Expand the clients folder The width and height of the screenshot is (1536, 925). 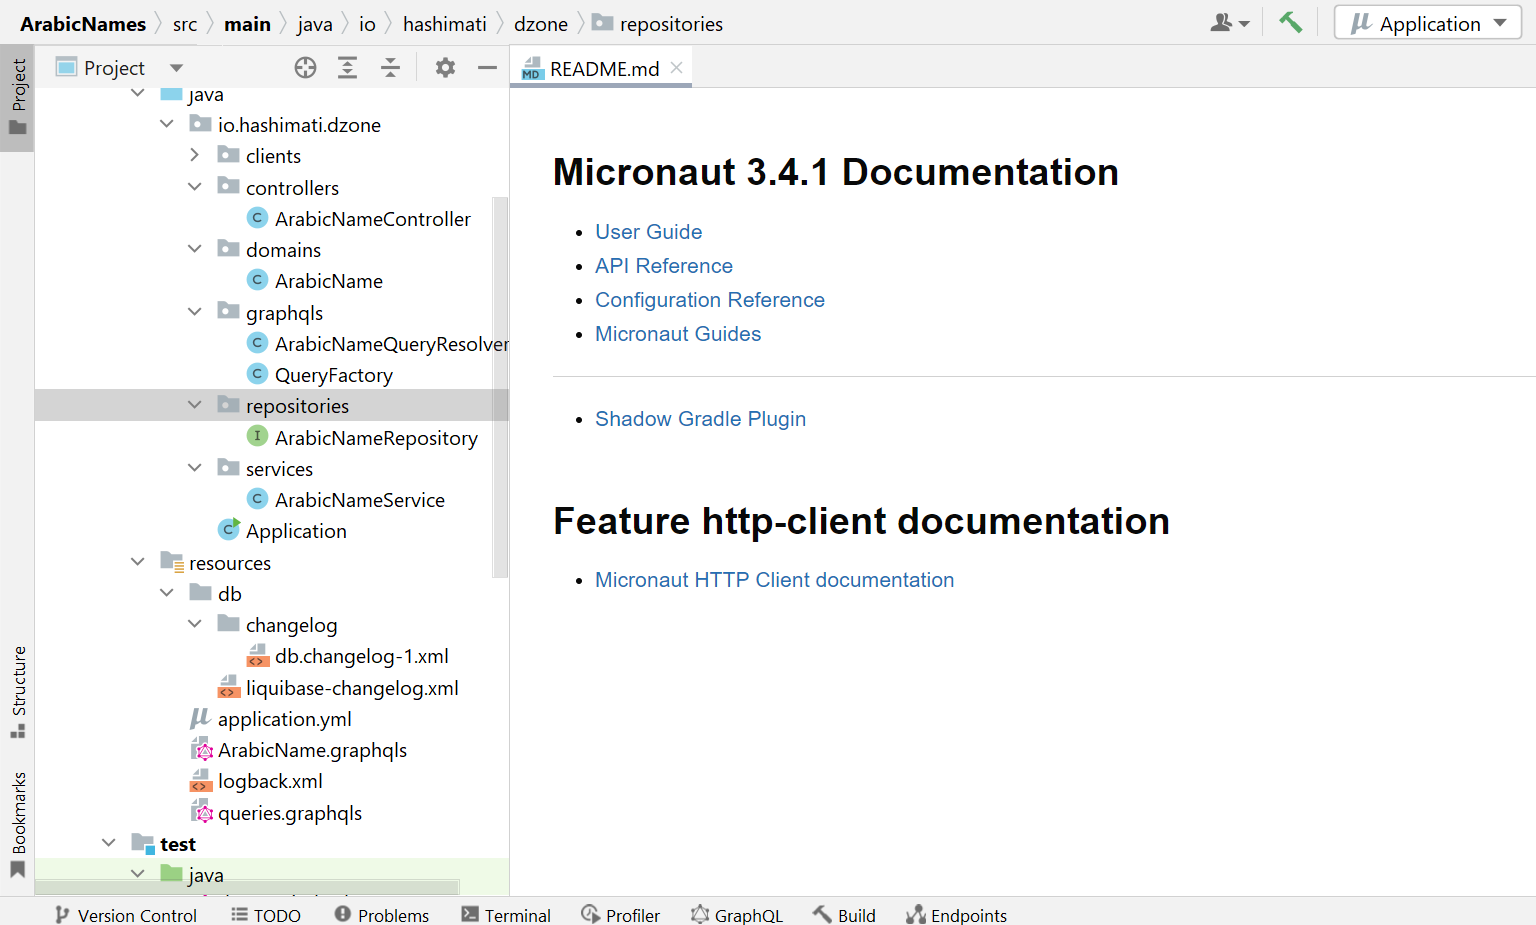[195, 155]
